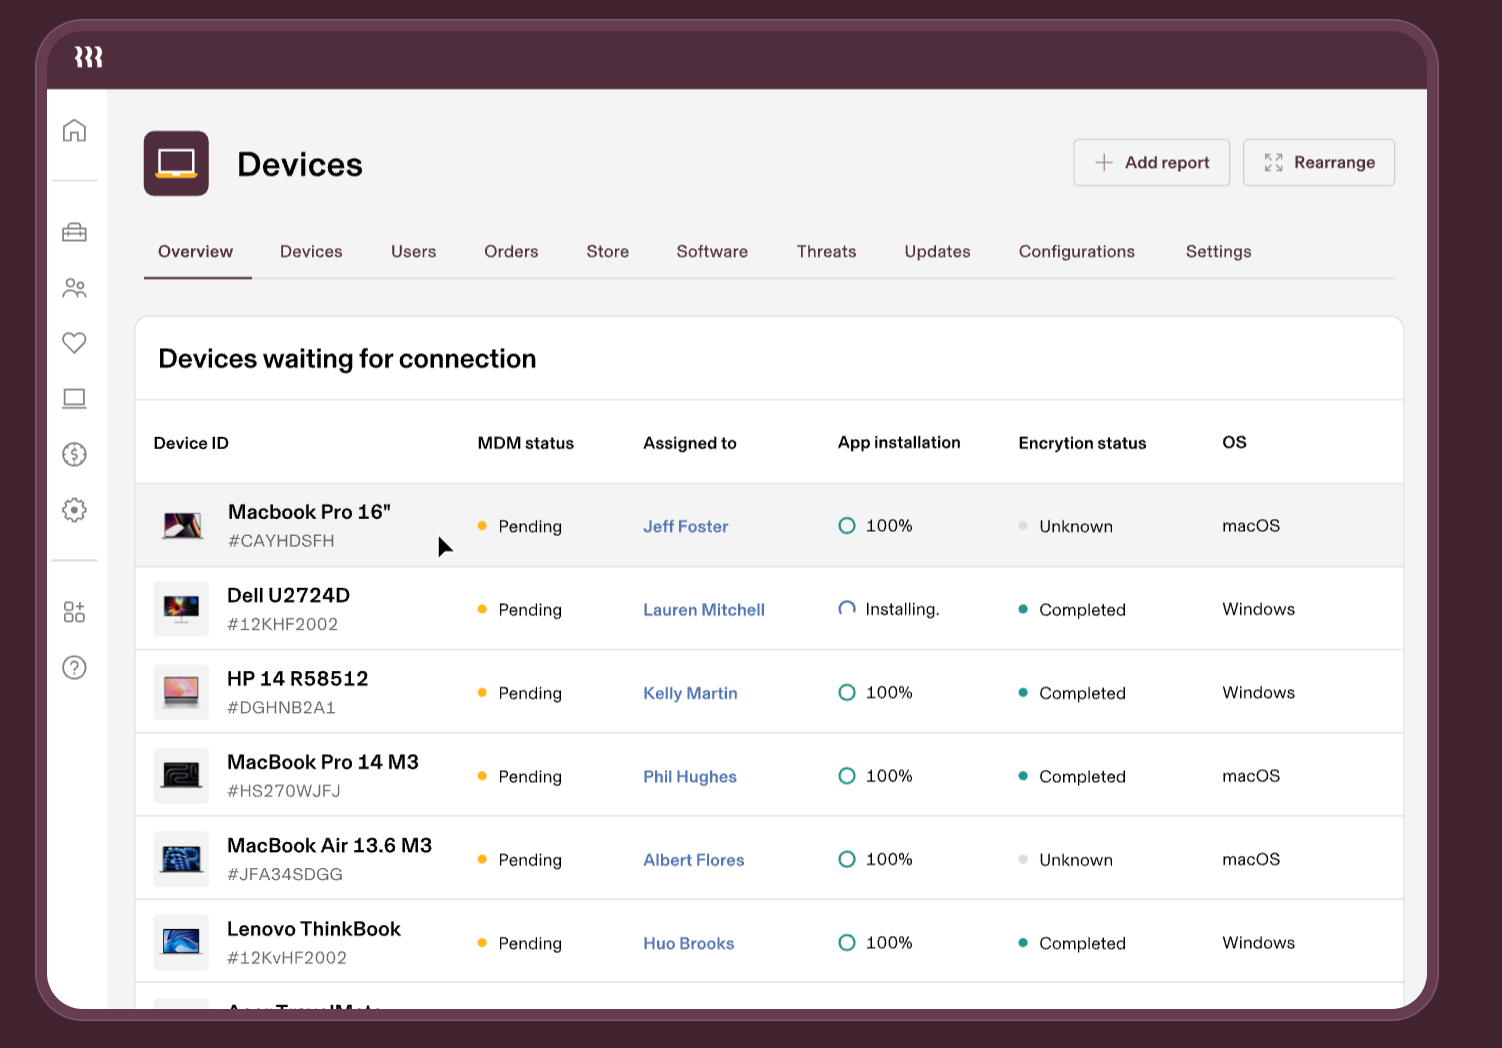Image resolution: width=1502 pixels, height=1048 pixels.
Task: Open Jeff Foster's profile link
Action: 686,526
